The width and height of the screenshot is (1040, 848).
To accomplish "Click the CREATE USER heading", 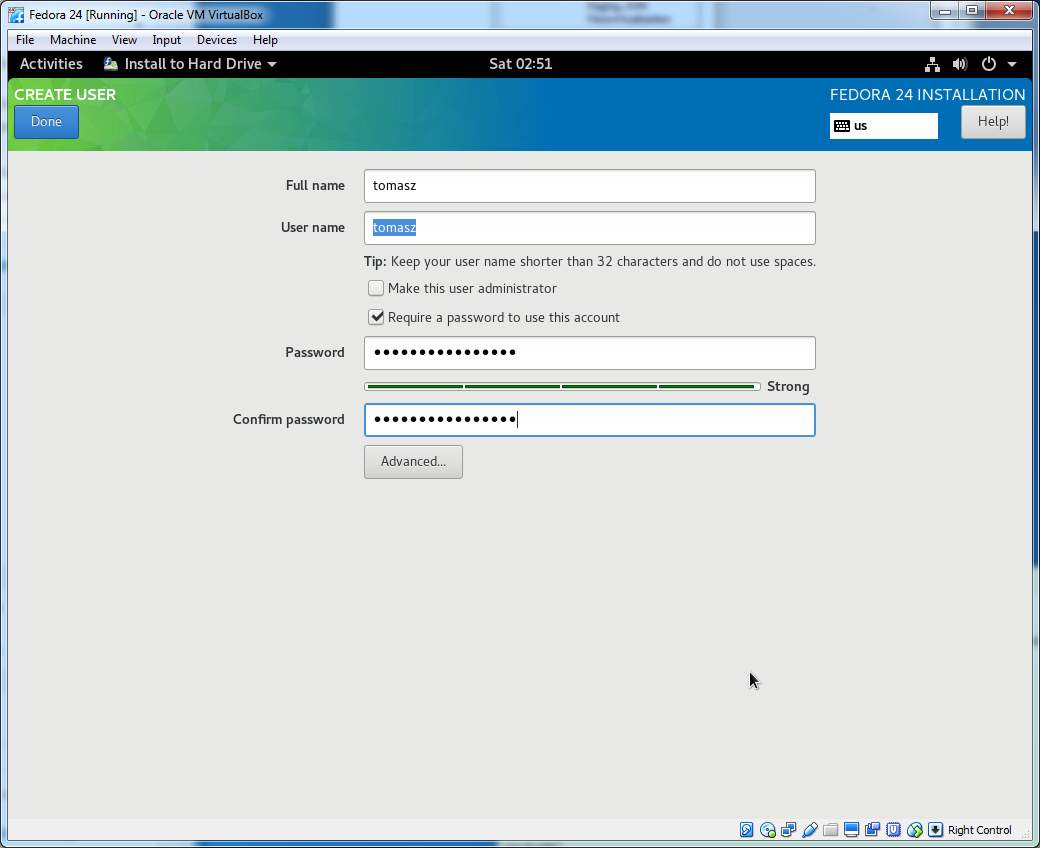I will click(65, 95).
